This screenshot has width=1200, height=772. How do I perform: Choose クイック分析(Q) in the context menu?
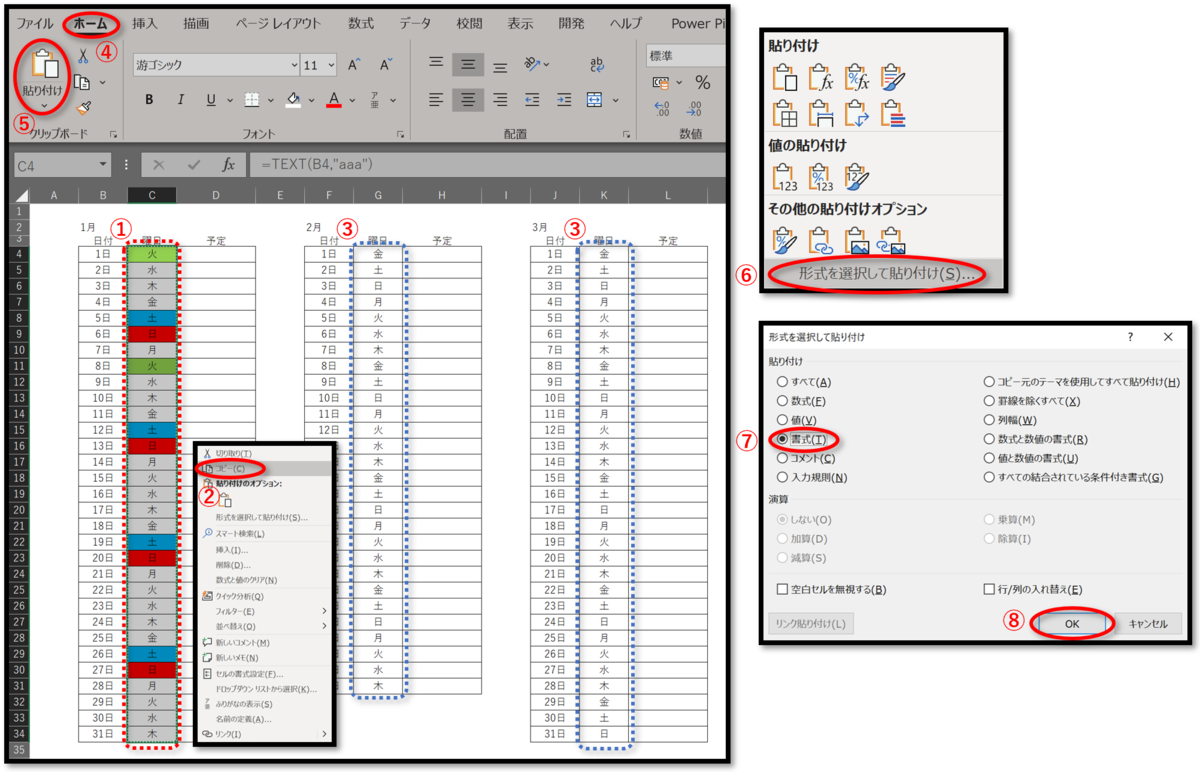[x=265, y=596]
